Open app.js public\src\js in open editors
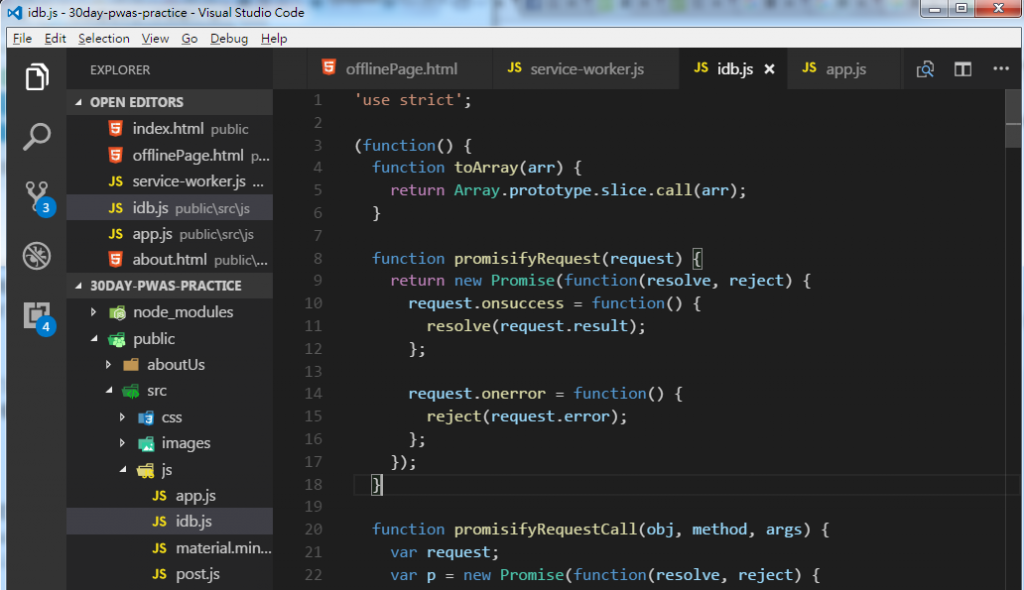The width and height of the screenshot is (1024, 590). tap(170, 234)
